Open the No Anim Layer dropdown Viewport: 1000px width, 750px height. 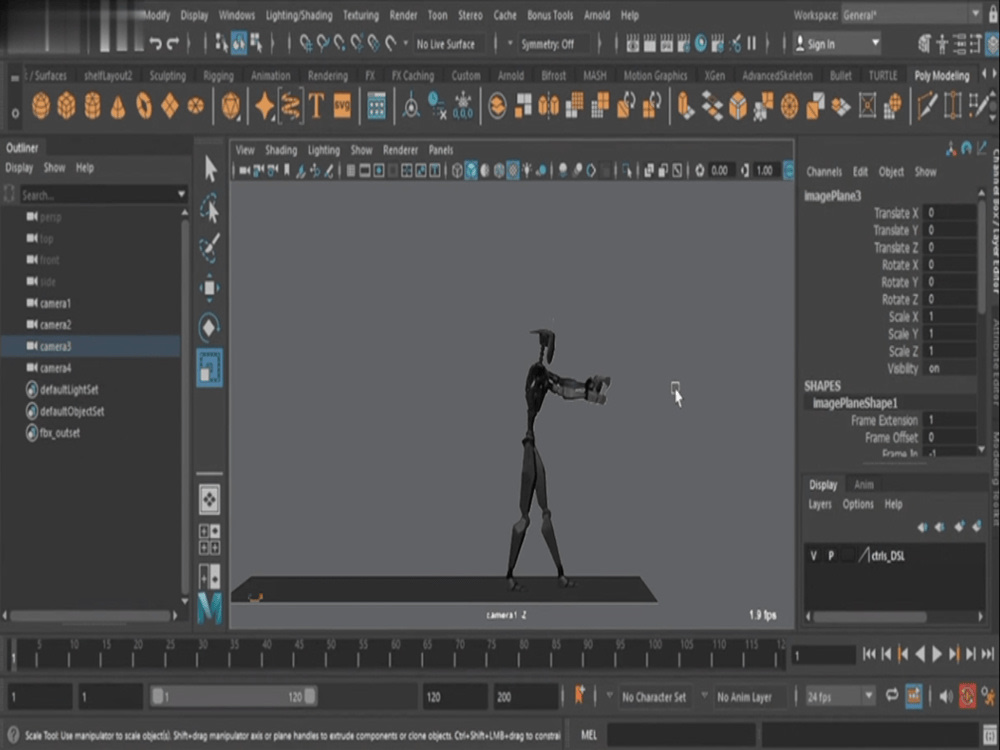(x=744, y=696)
